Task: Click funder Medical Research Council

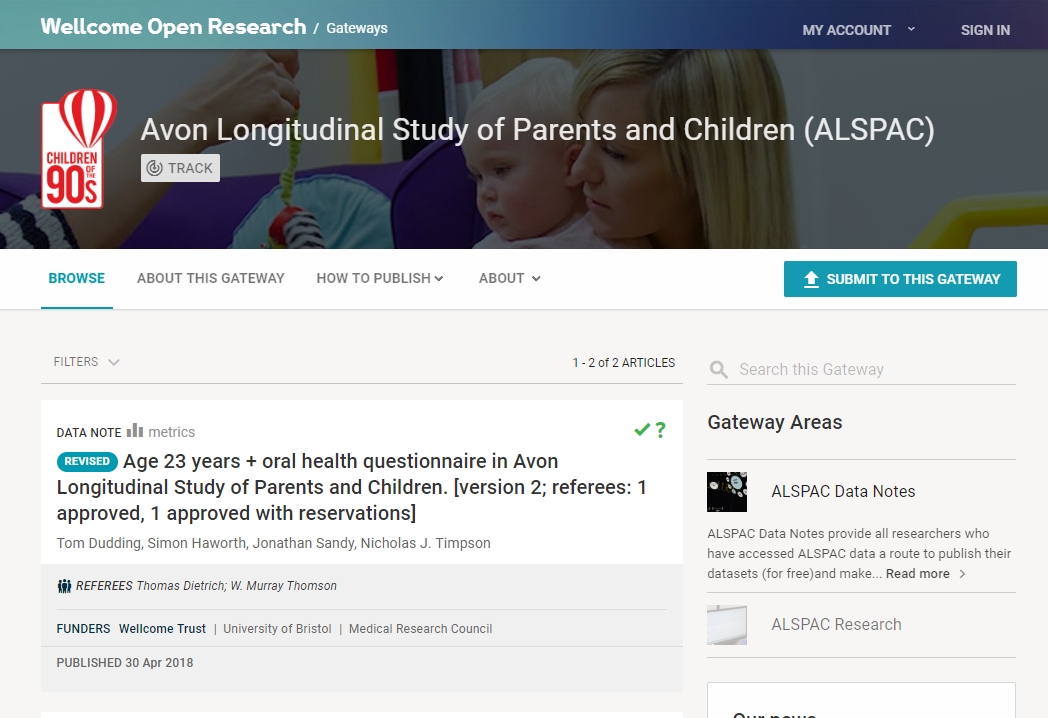Action: (x=420, y=628)
